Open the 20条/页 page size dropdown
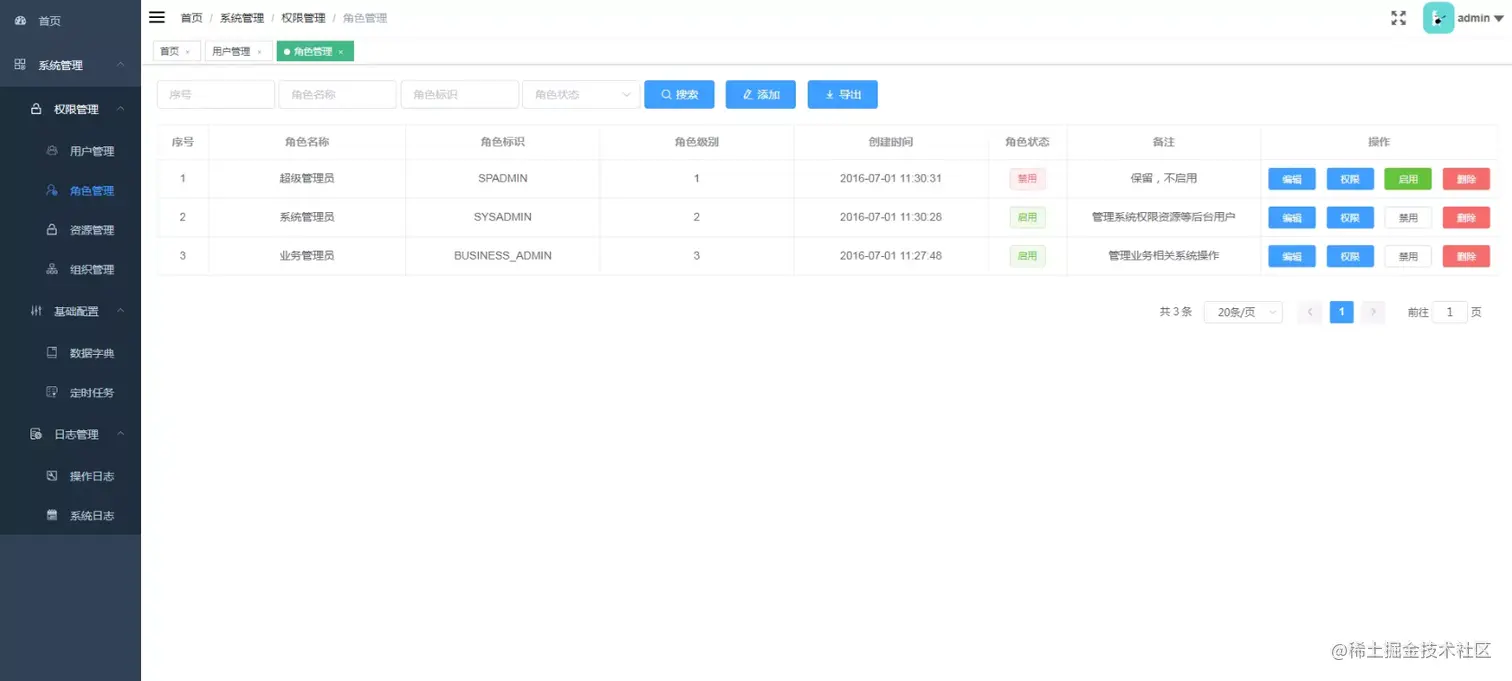This screenshot has height=681, width=1512. click(x=1243, y=312)
